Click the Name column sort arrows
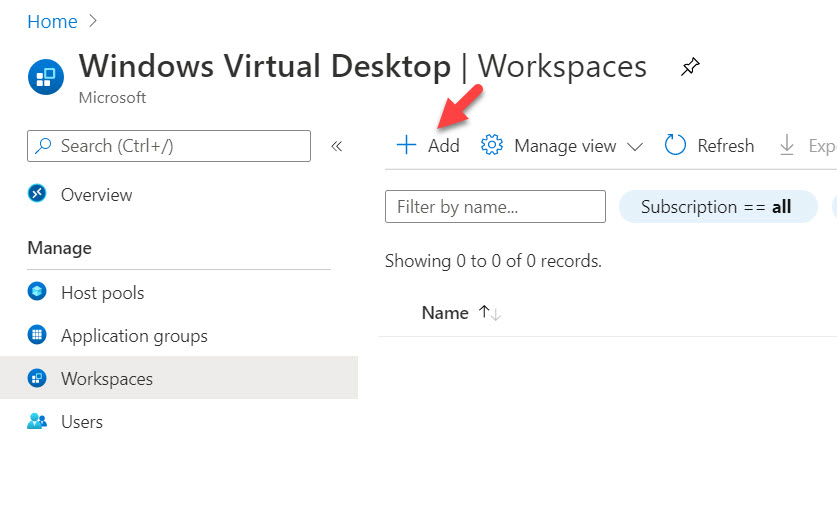This screenshot has height=518, width=837. [489, 313]
